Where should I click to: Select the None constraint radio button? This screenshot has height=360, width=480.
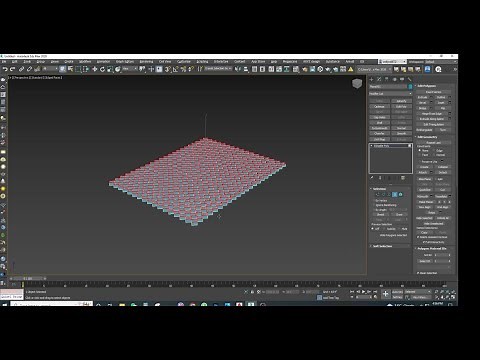coord(420,151)
